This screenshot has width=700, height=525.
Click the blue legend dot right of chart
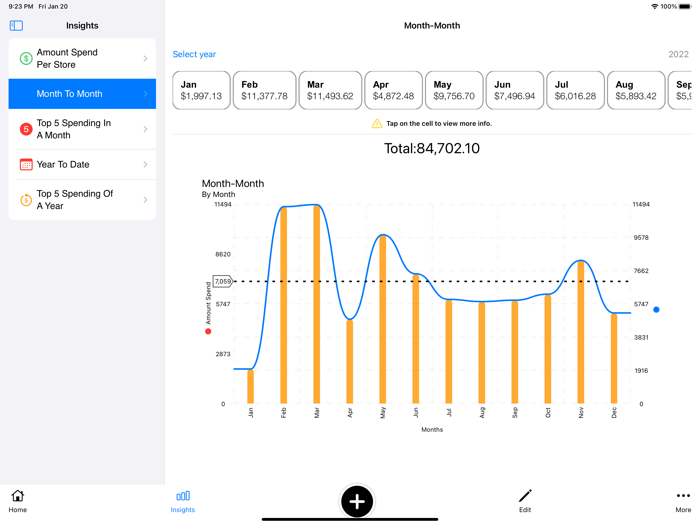click(x=656, y=309)
